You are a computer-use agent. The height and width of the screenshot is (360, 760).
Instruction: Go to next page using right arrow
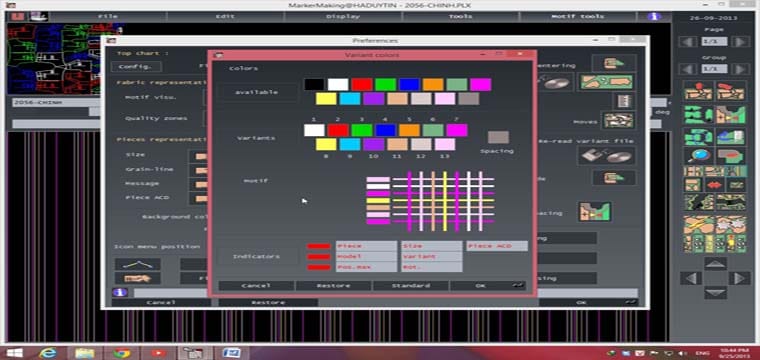pyautogui.click(x=740, y=42)
